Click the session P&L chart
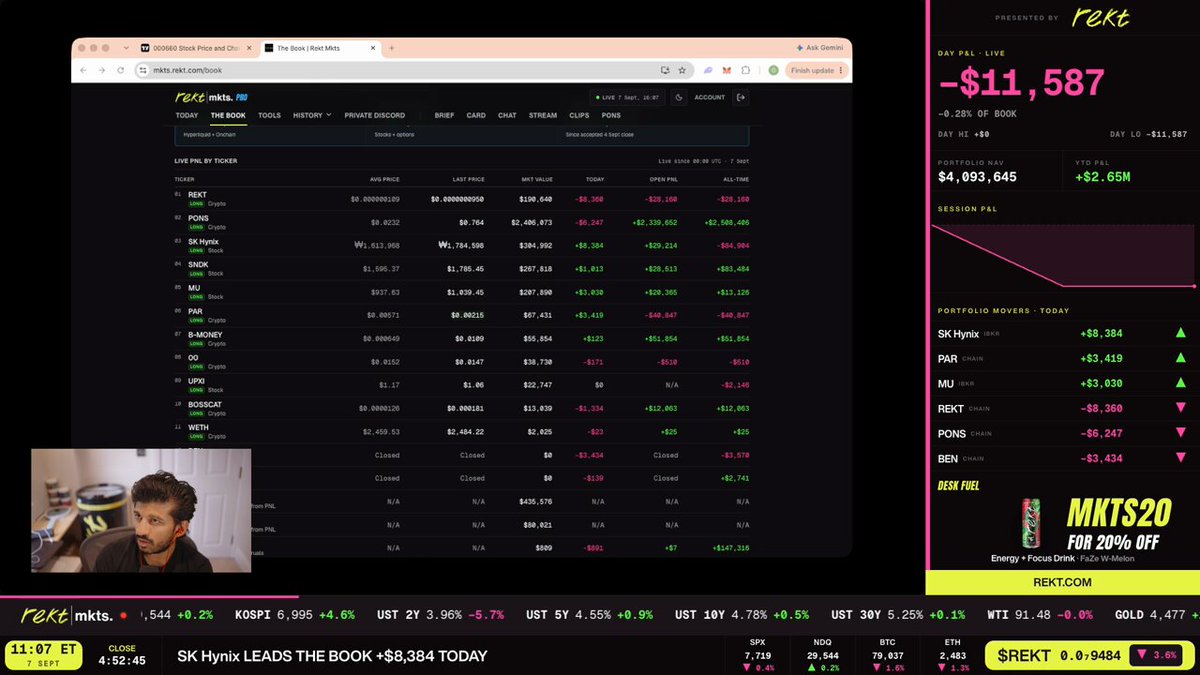Viewport: 1200px width, 675px height. tap(1061, 258)
